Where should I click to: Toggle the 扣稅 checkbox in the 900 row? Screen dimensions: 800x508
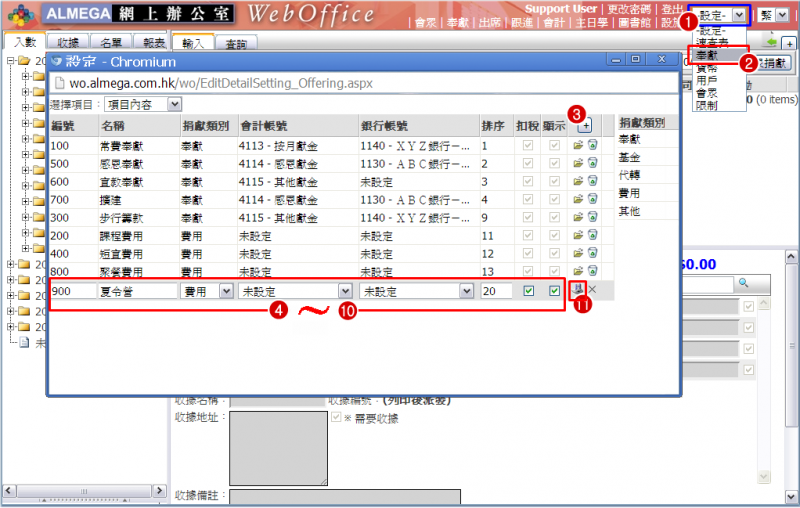529,291
